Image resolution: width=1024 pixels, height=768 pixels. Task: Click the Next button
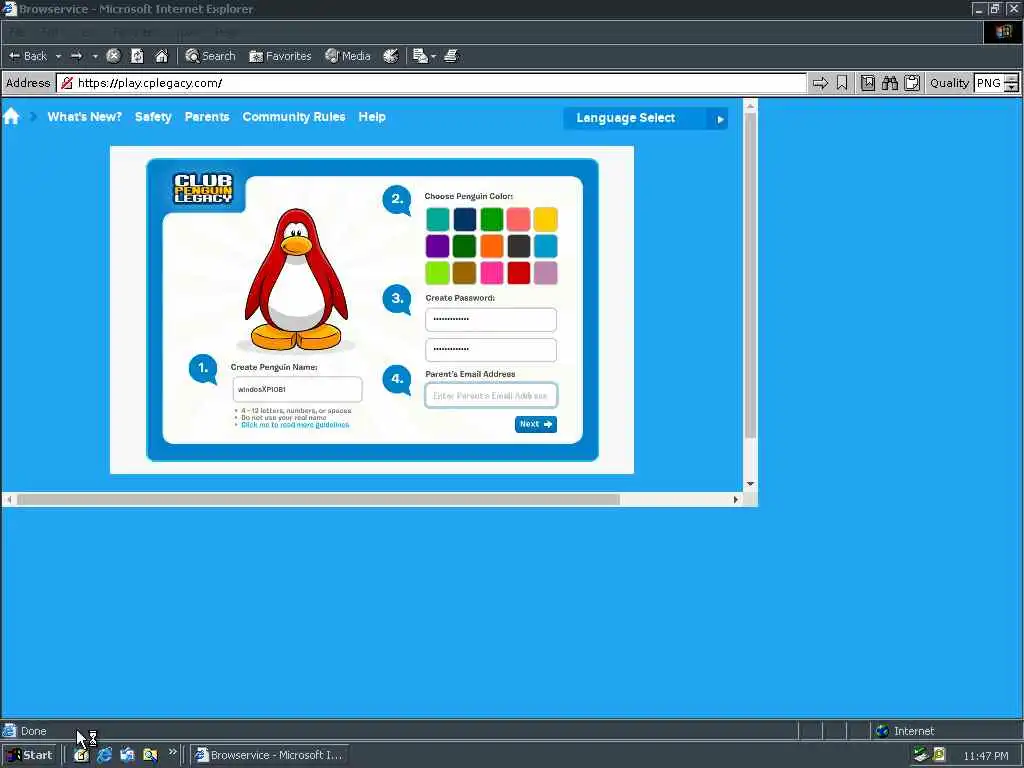click(536, 424)
